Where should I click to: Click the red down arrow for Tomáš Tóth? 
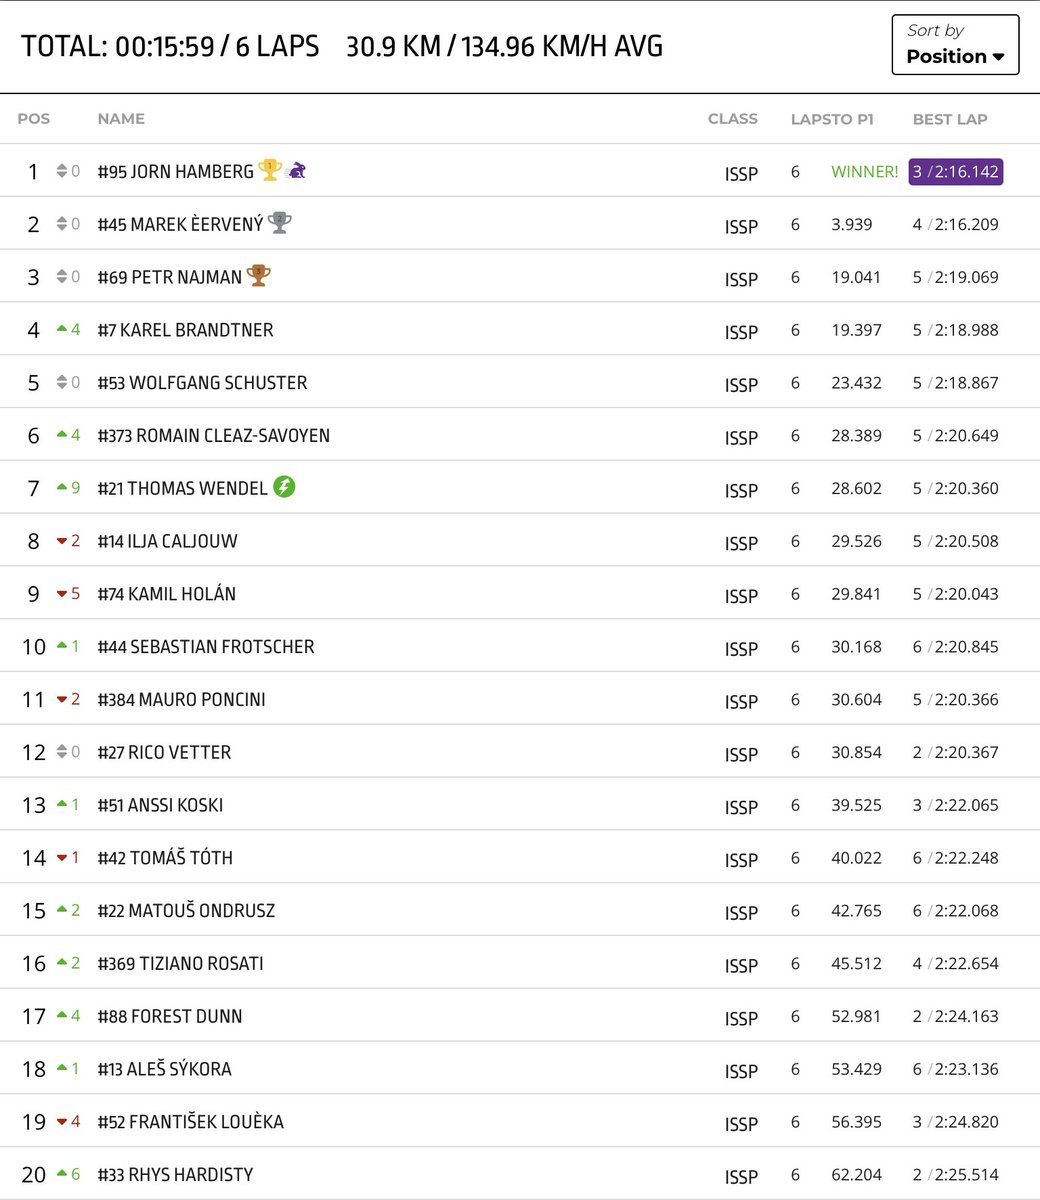[62, 858]
